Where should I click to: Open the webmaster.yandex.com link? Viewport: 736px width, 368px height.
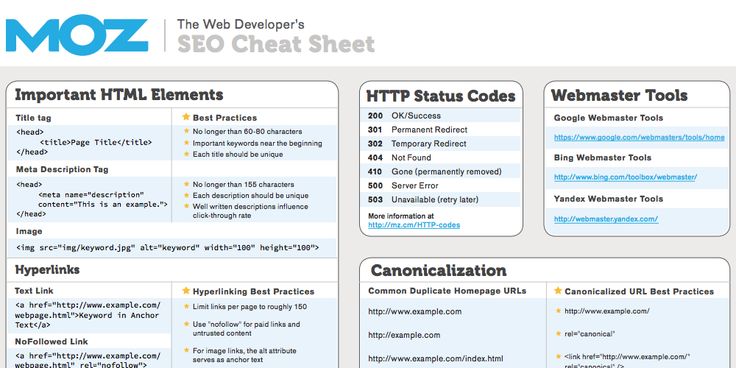click(x=606, y=219)
